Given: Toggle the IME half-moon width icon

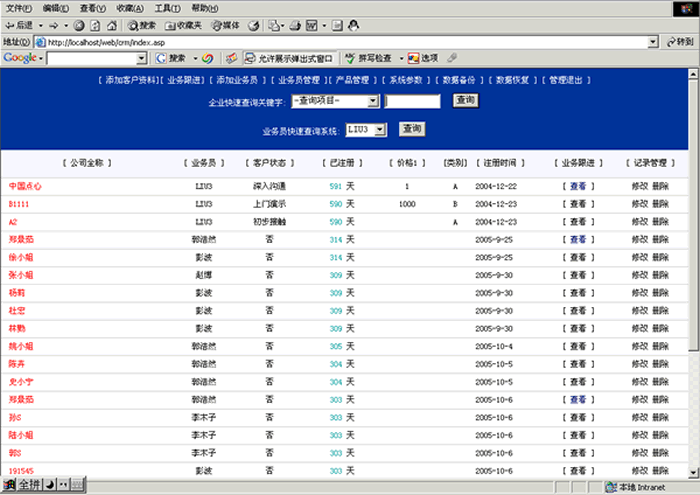Looking at the screenshot, I should coord(50,484).
